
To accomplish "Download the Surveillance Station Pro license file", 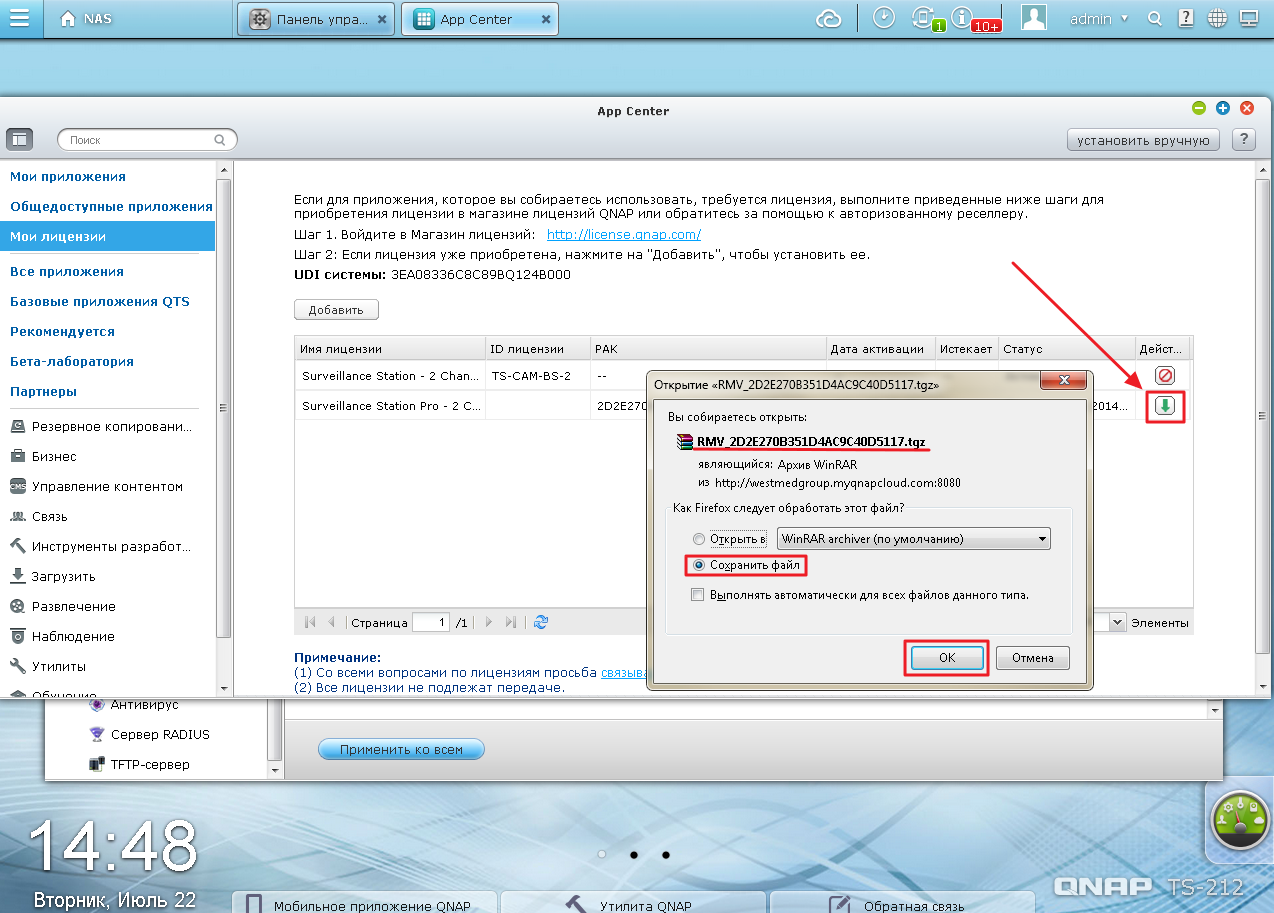I will click(1165, 406).
